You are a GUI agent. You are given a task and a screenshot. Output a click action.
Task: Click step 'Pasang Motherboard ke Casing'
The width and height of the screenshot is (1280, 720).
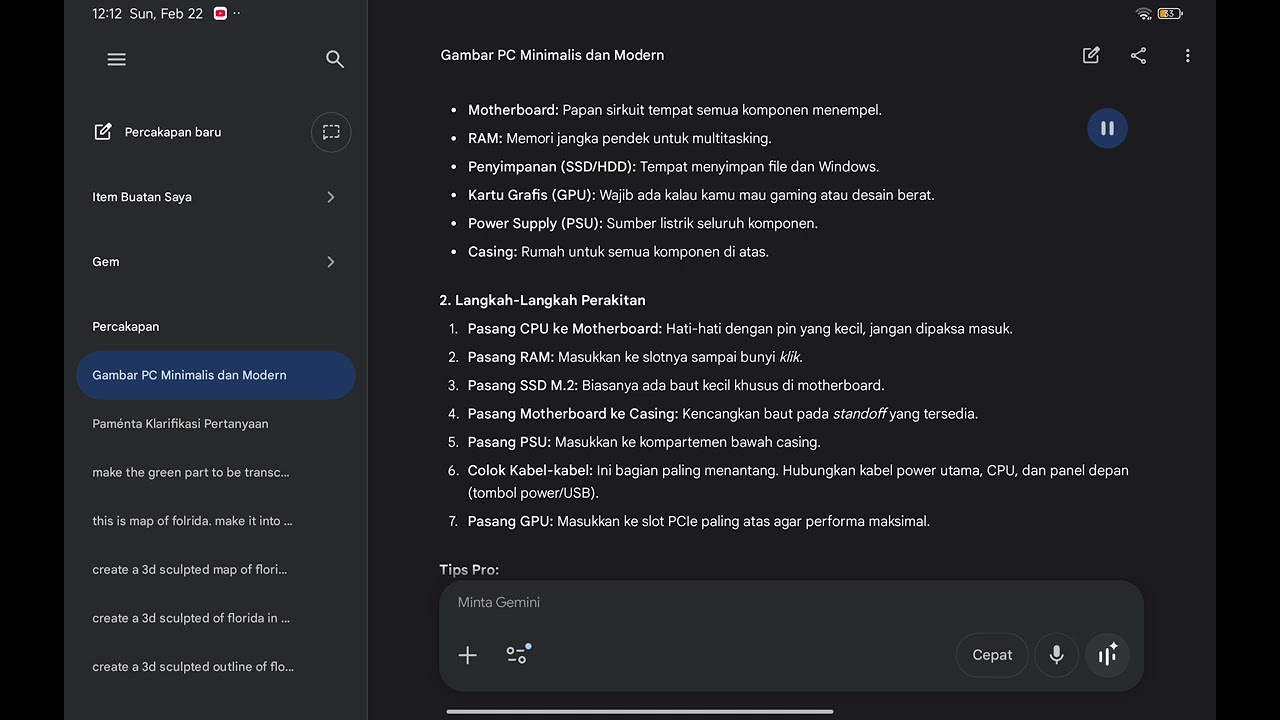[x=723, y=414]
